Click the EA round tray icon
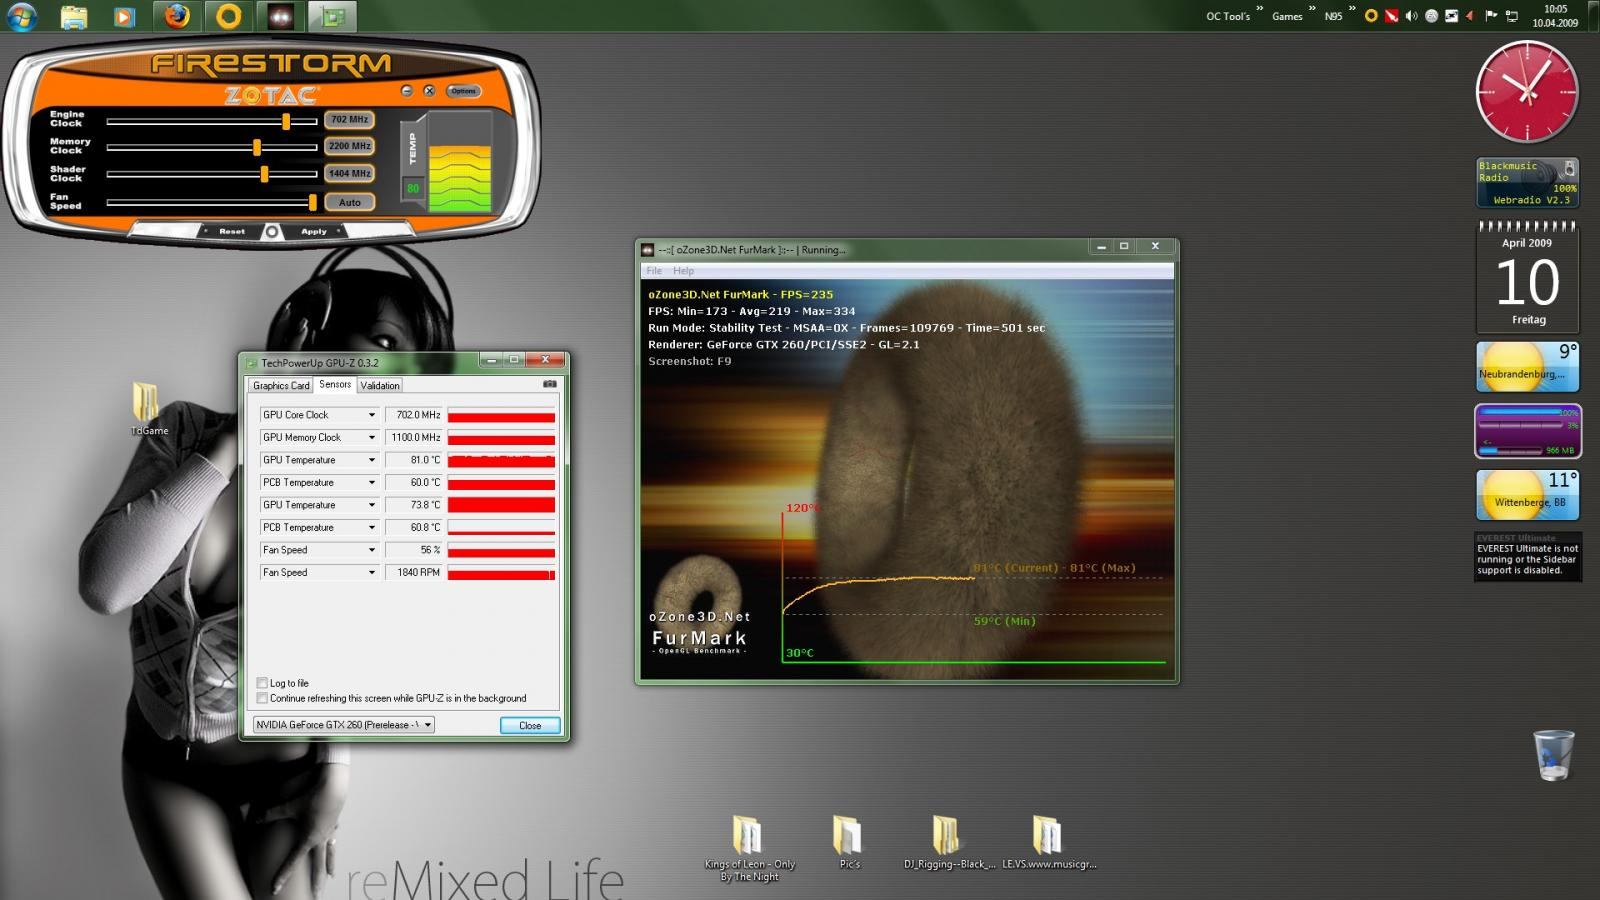 pos(1431,16)
